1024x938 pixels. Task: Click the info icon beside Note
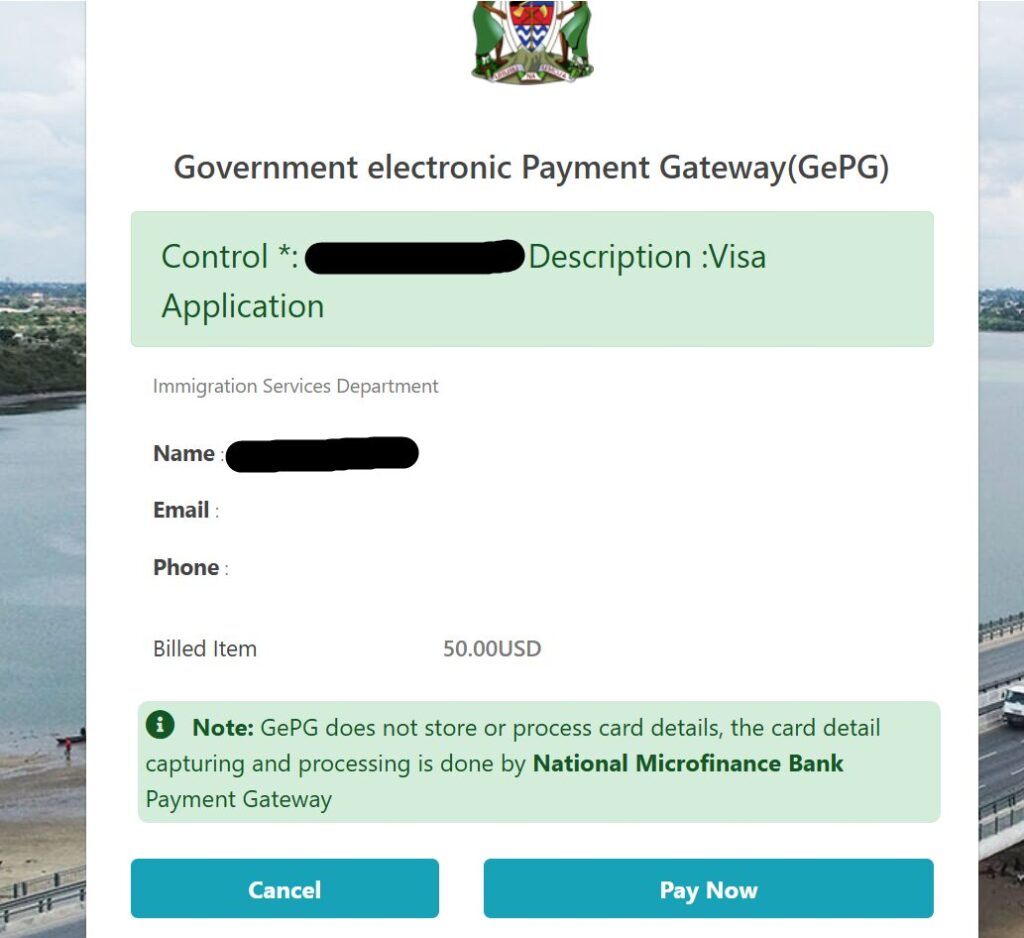point(160,725)
